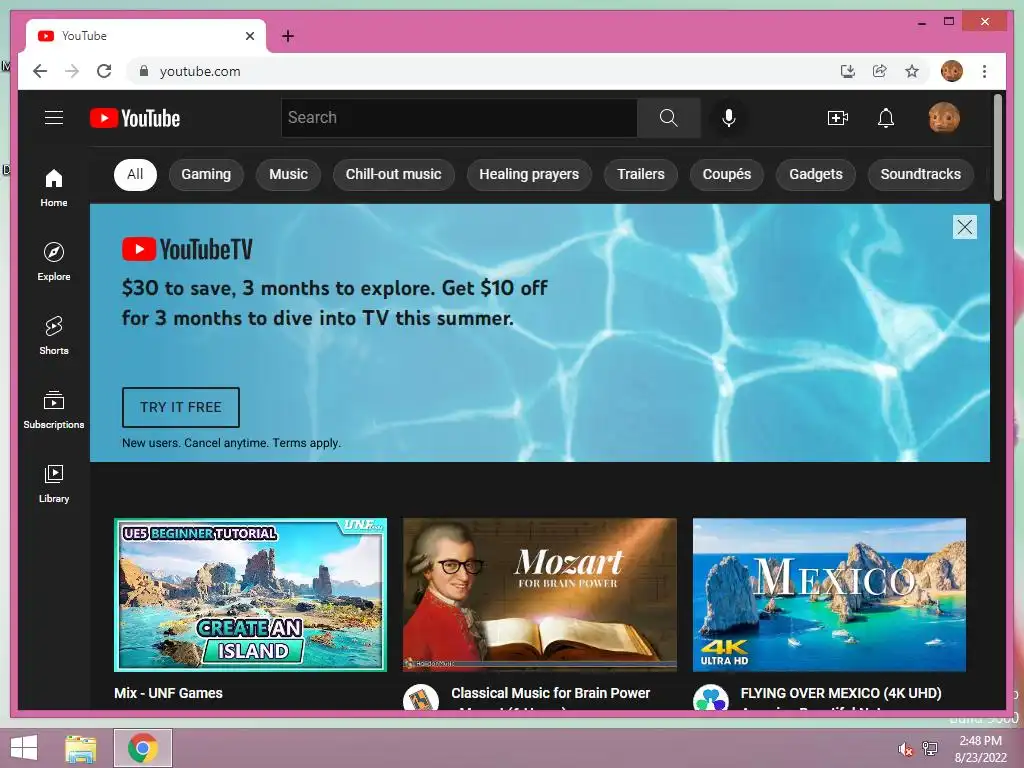Select the Gaming filter chip
The image size is (1024, 768).
(x=206, y=174)
